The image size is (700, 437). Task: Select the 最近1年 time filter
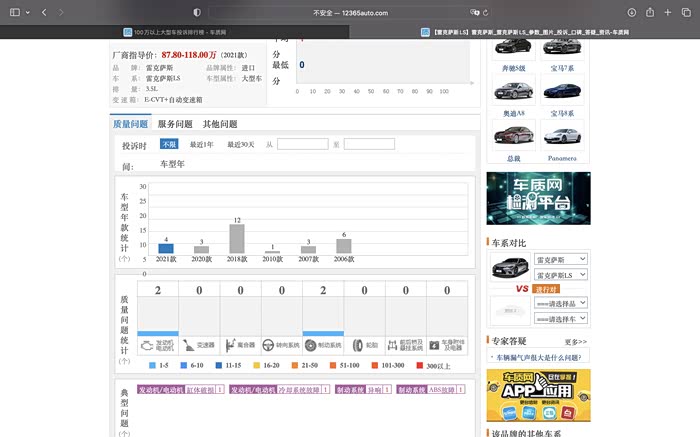pos(201,145)
